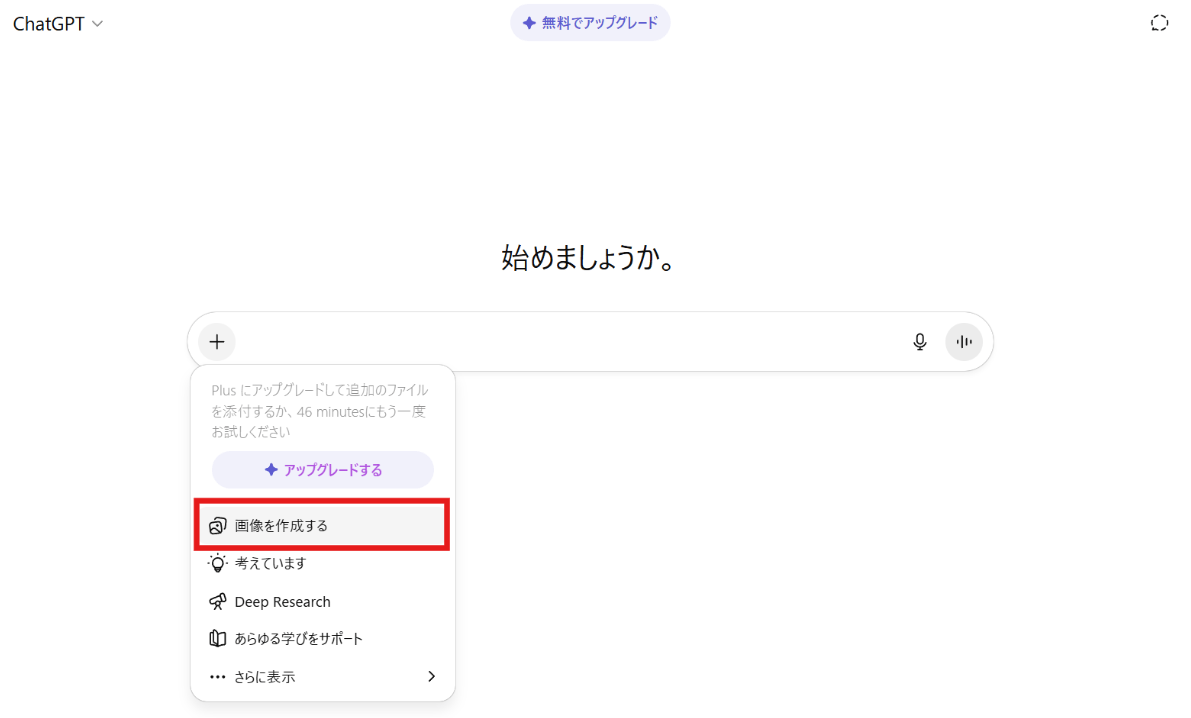Click the 始めましょうか。 heading text
Screen dimensions: 1191x718
tap(588, 258)
